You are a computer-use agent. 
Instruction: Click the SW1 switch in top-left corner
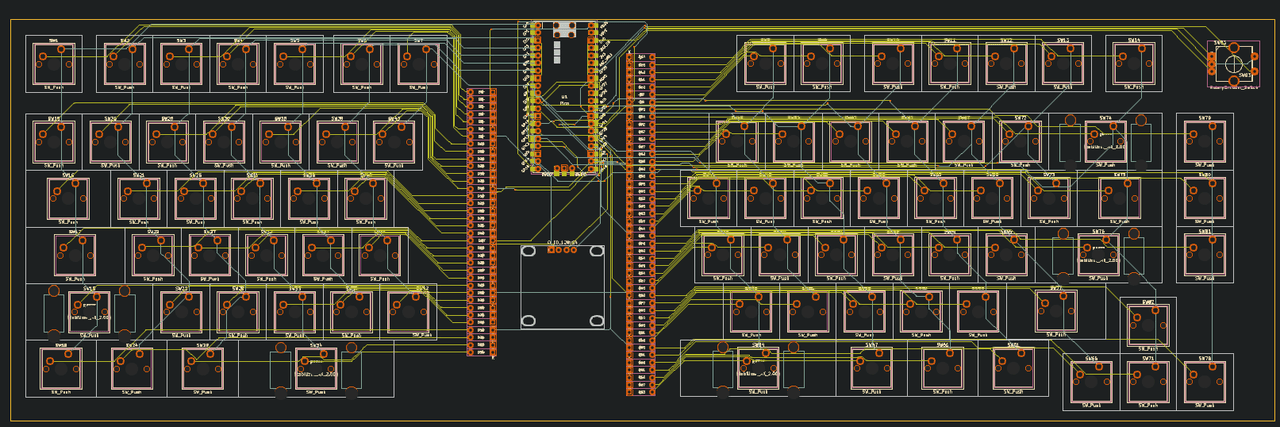click(53, 65)
